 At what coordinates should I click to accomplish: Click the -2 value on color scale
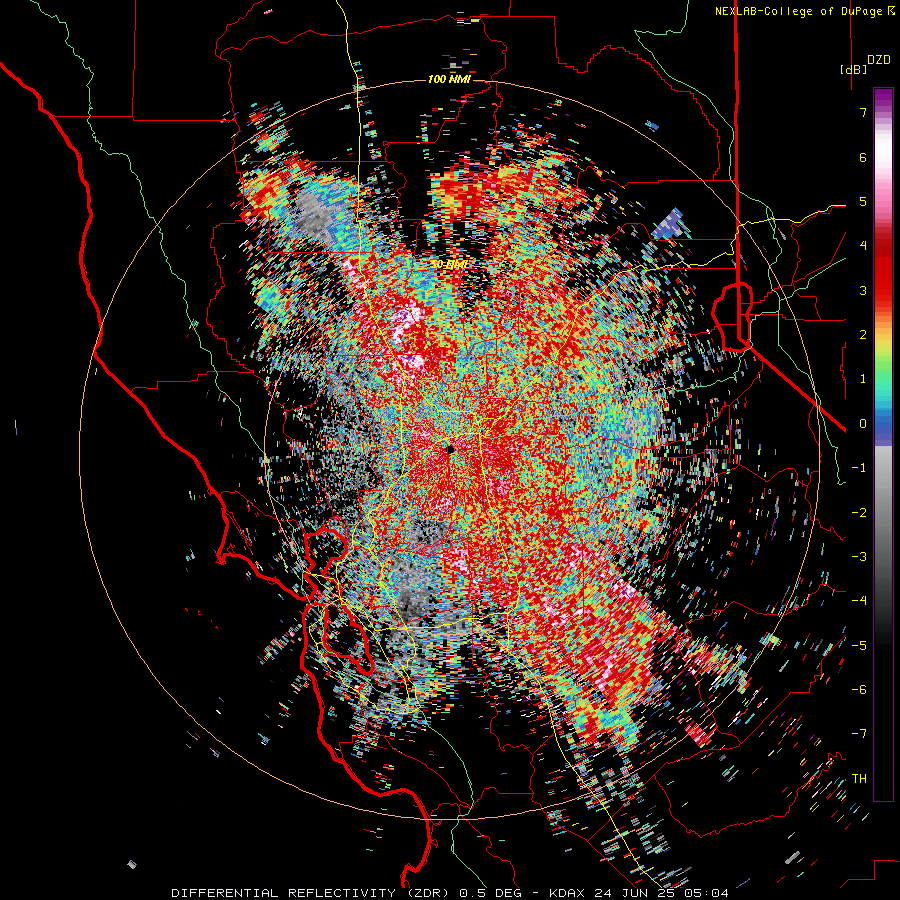point(859,513)
